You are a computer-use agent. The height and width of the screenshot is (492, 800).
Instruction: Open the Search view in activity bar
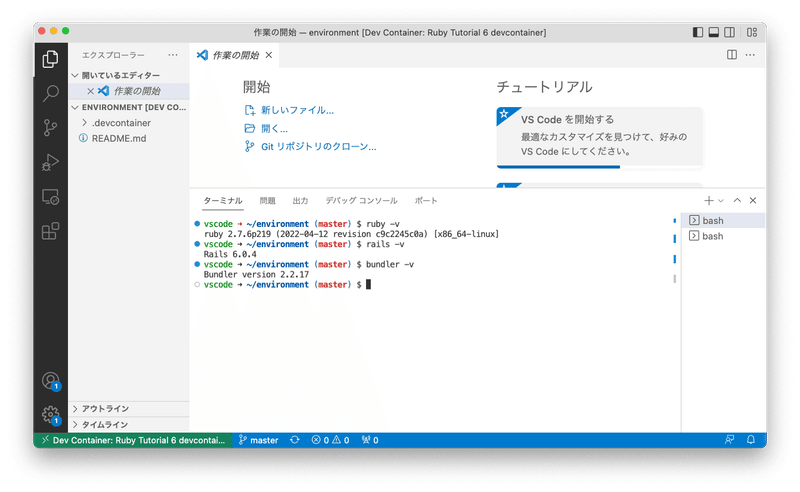[x=50, y=93]
